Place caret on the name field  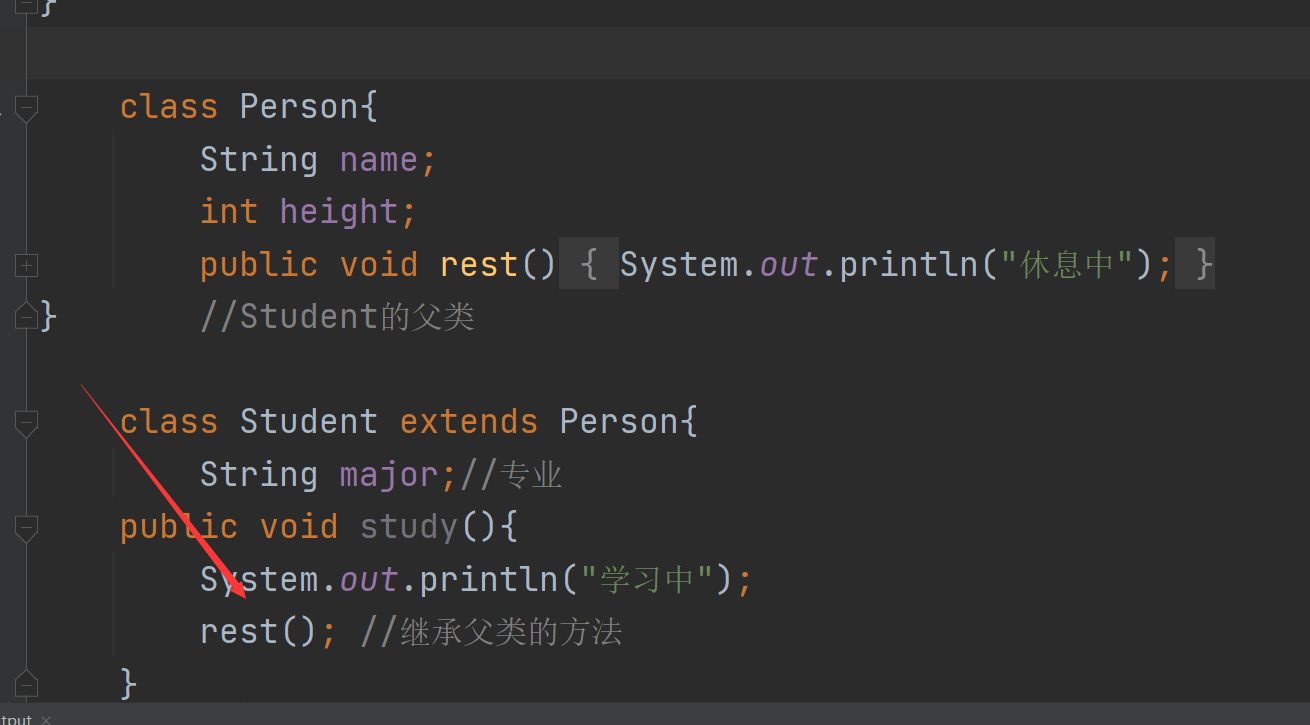[378, 160]
